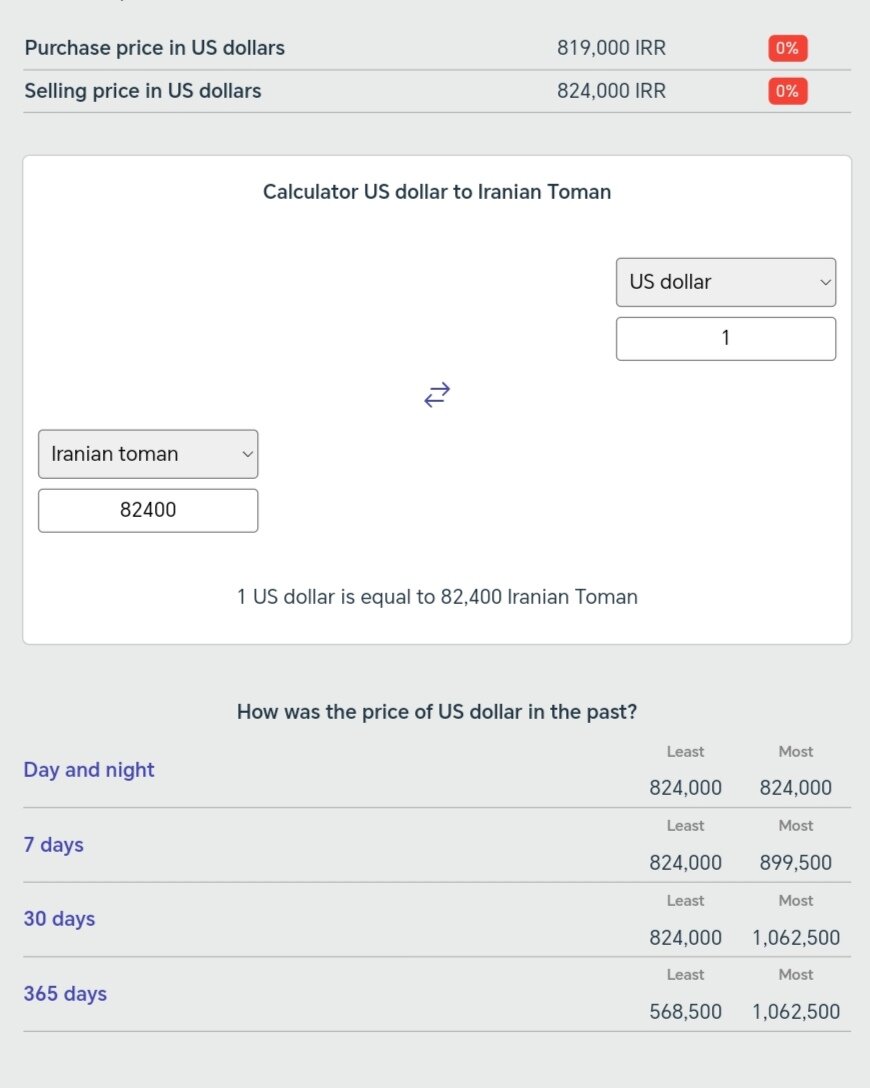Click the 1 US dollar conversion result text

(x=437, y=597)
